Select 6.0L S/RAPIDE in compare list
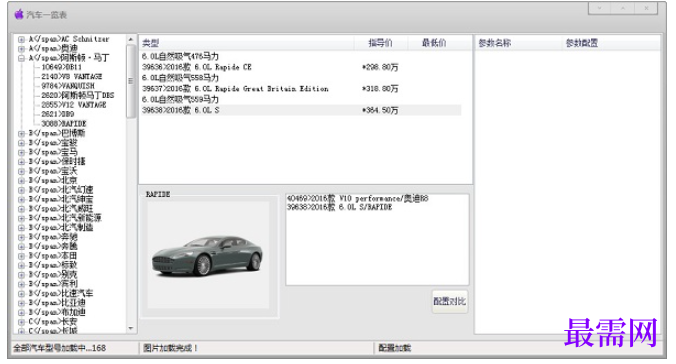 pos(340,207)
